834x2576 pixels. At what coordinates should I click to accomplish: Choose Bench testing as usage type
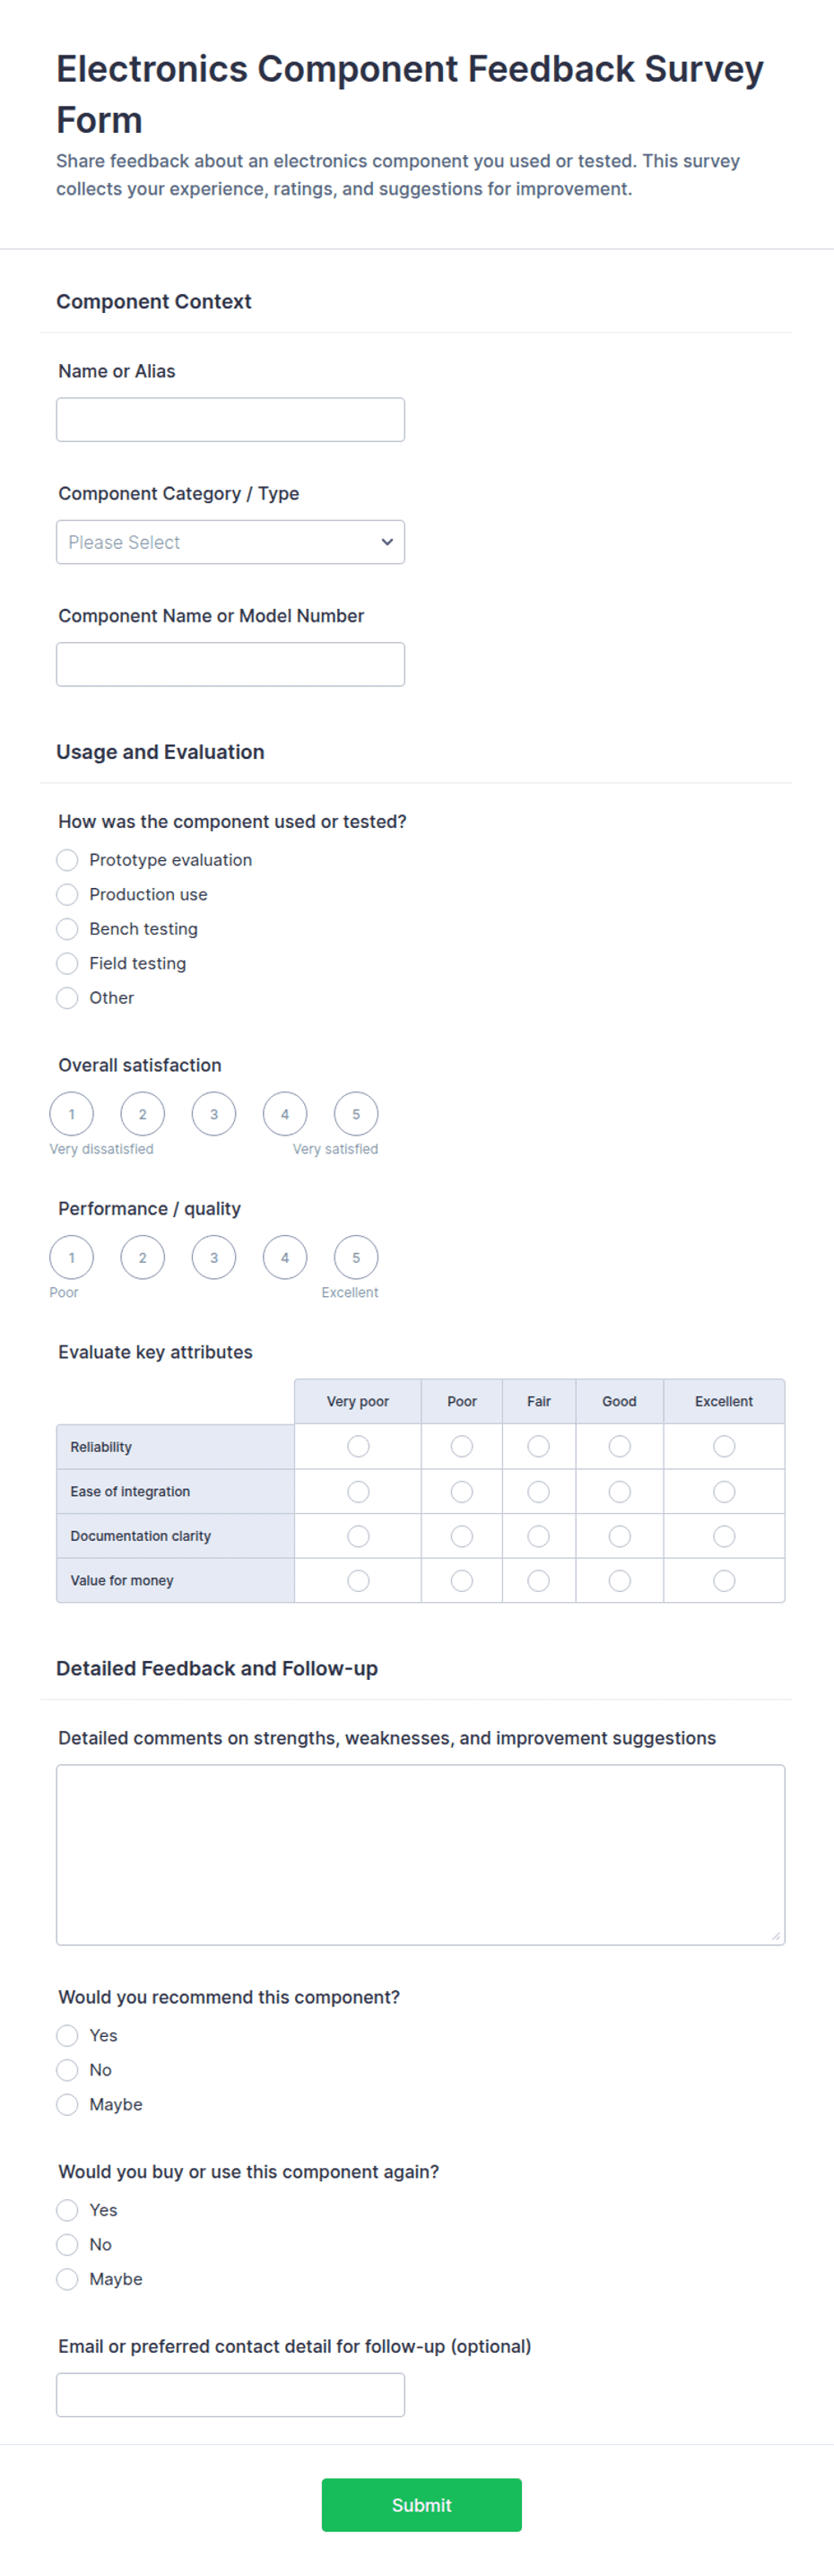67,929
